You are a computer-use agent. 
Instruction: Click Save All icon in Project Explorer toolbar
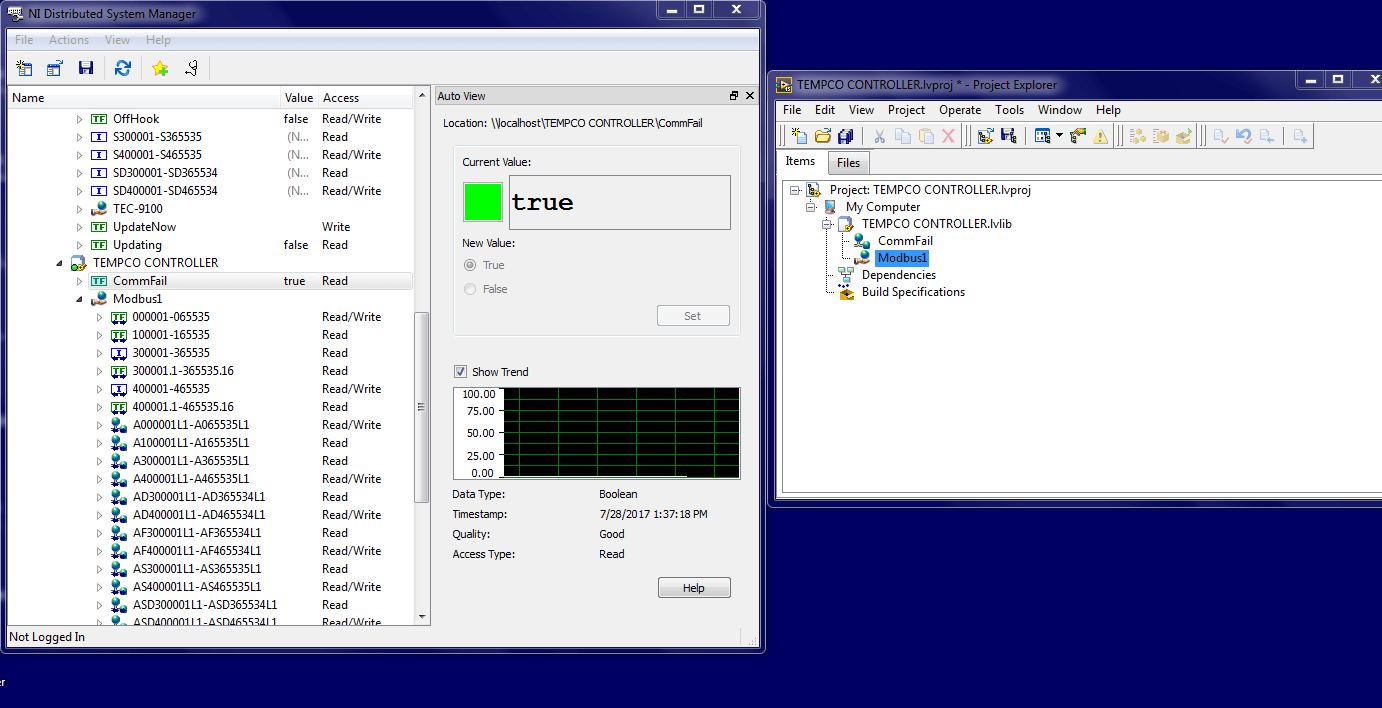[x=846, y=136]
